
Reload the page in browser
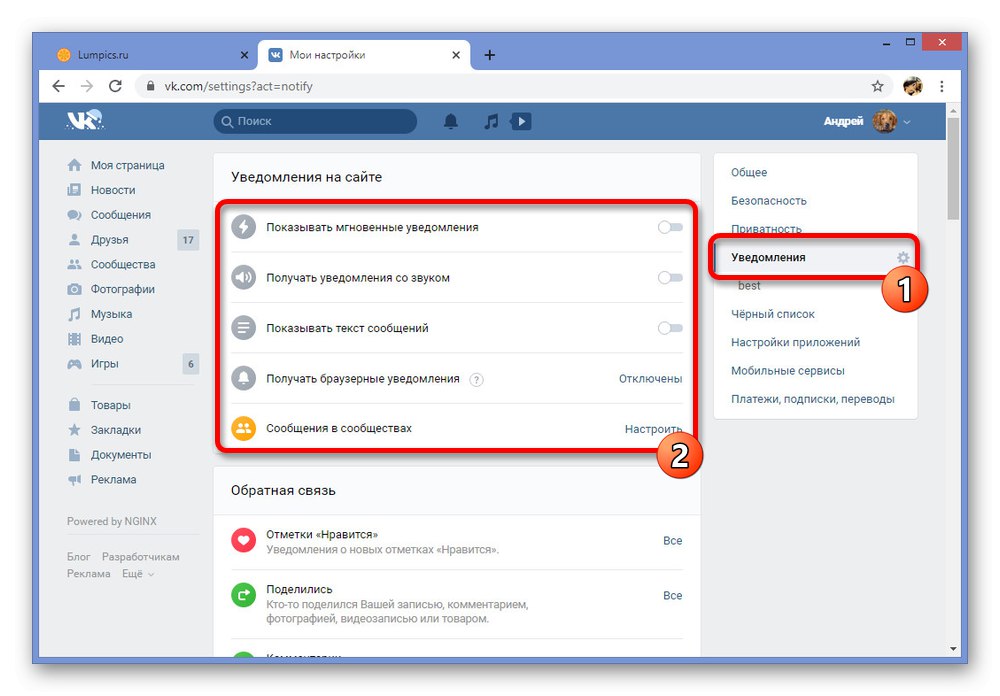(x=115, y=86)
